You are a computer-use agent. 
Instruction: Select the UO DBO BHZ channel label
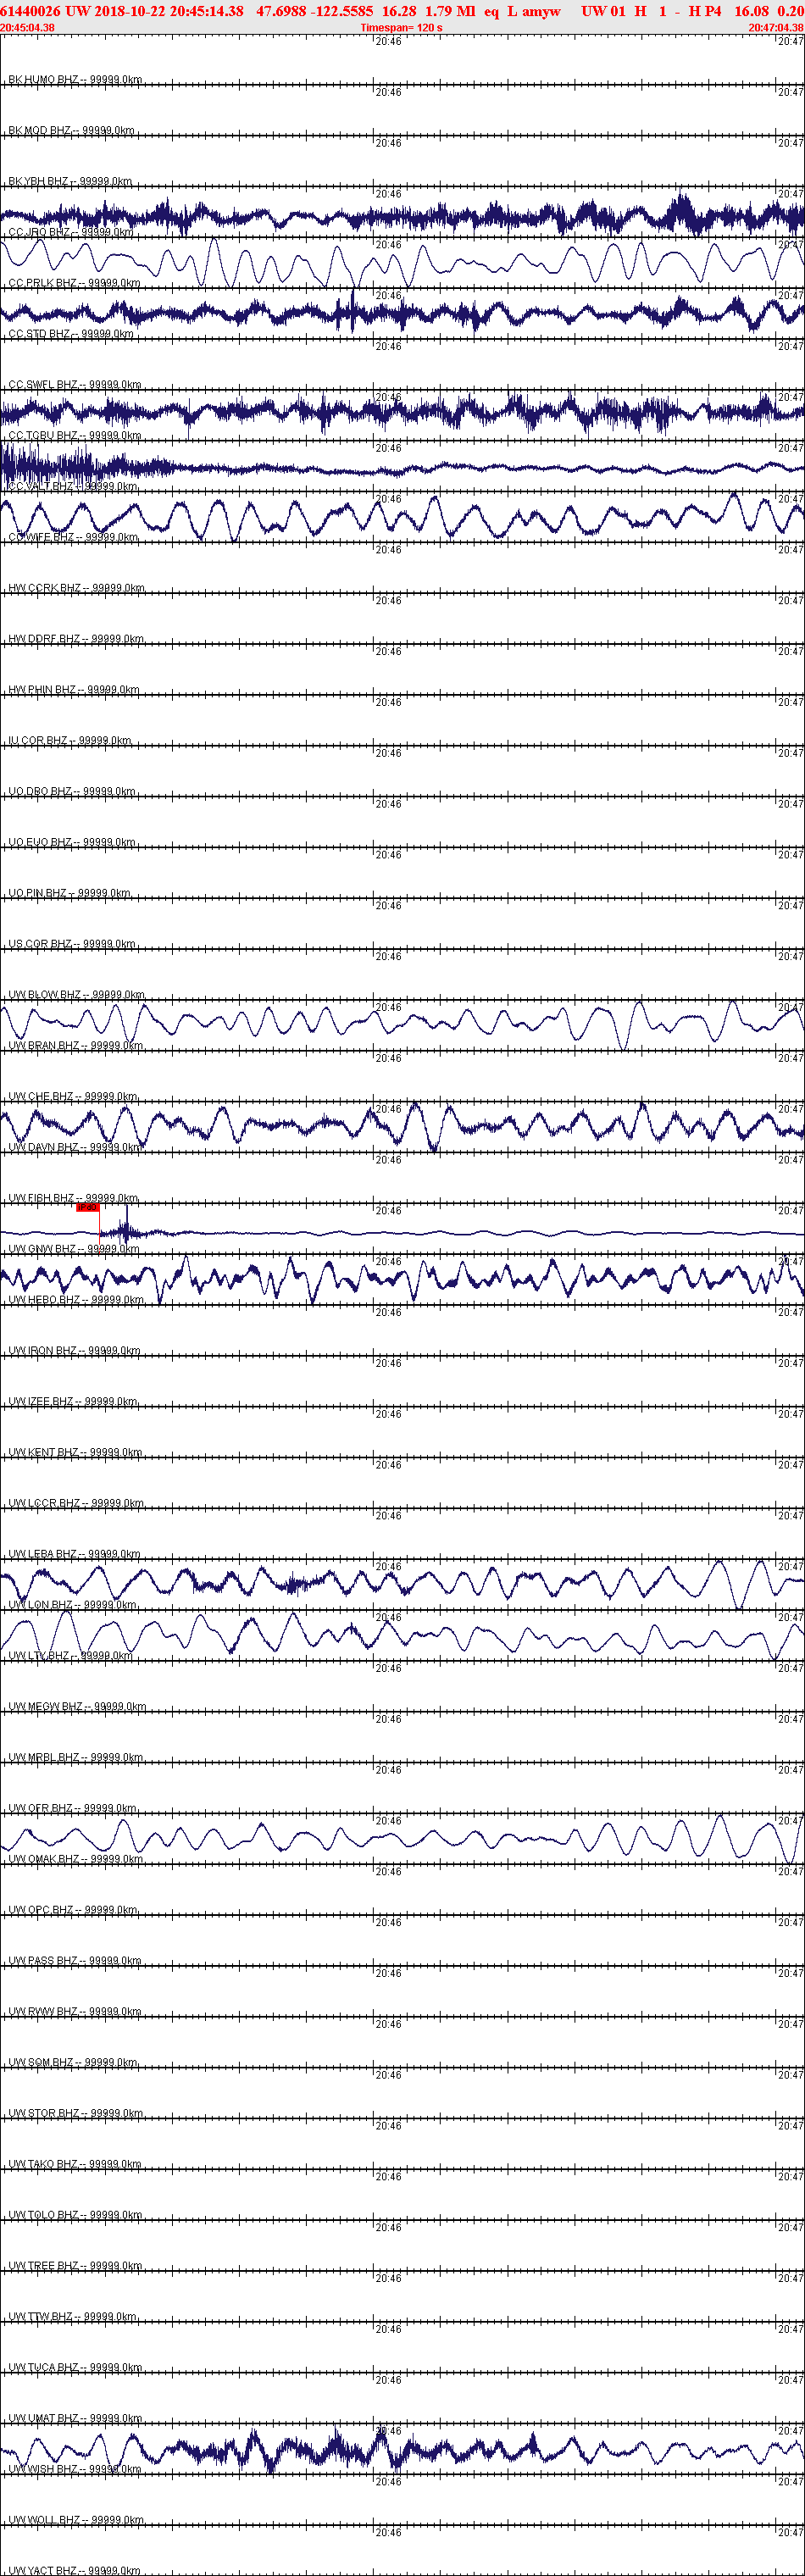click(72, 791)
